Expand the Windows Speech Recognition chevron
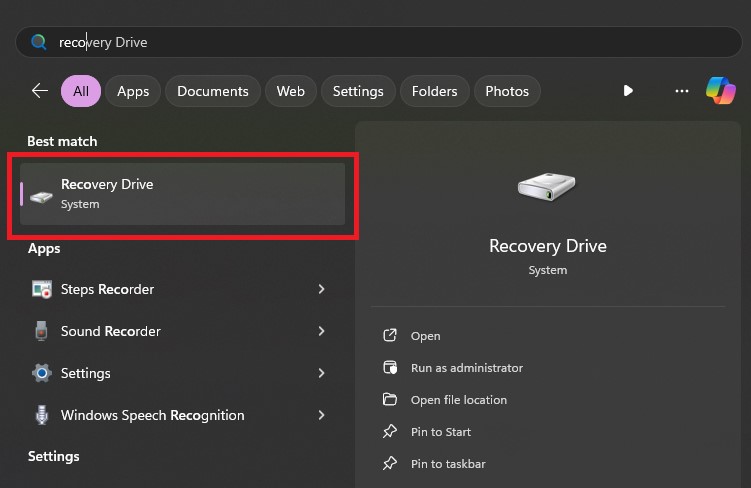751x488 pixels. pos(321,415)
